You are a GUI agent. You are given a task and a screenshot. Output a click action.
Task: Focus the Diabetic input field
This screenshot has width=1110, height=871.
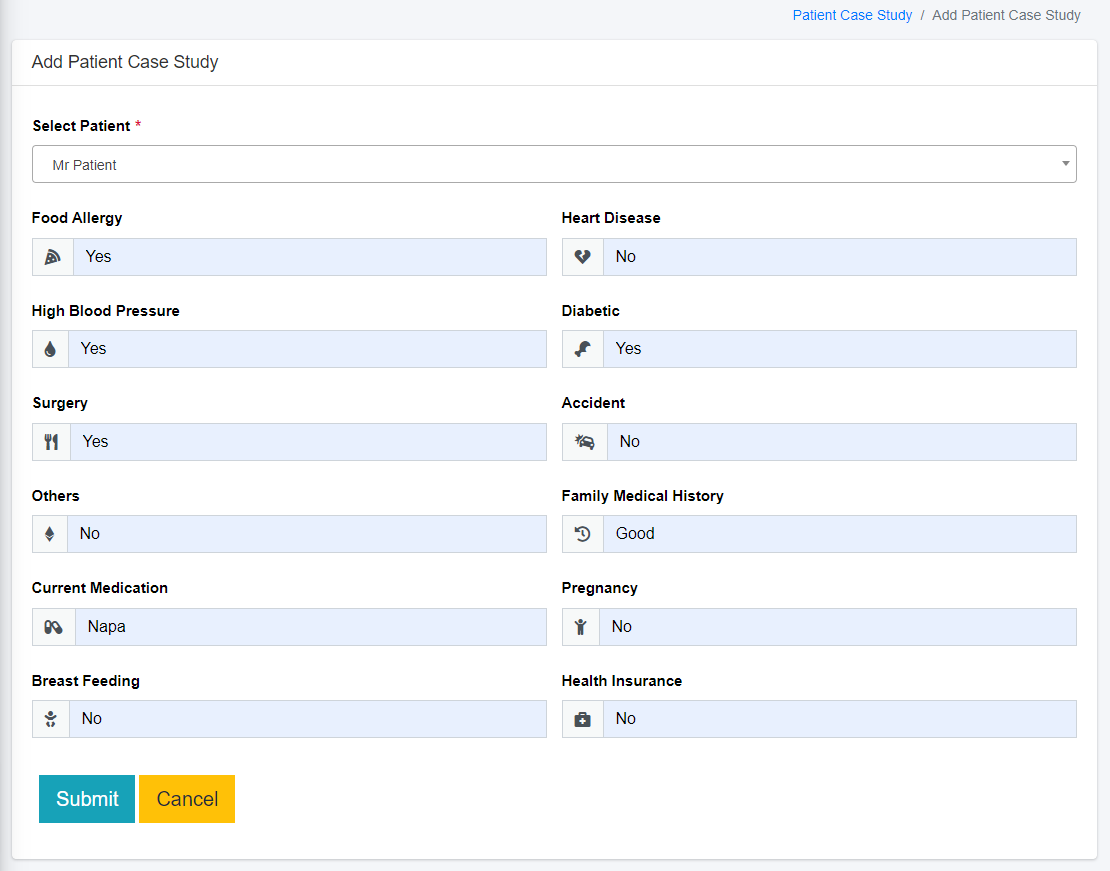tap(839, 349)
